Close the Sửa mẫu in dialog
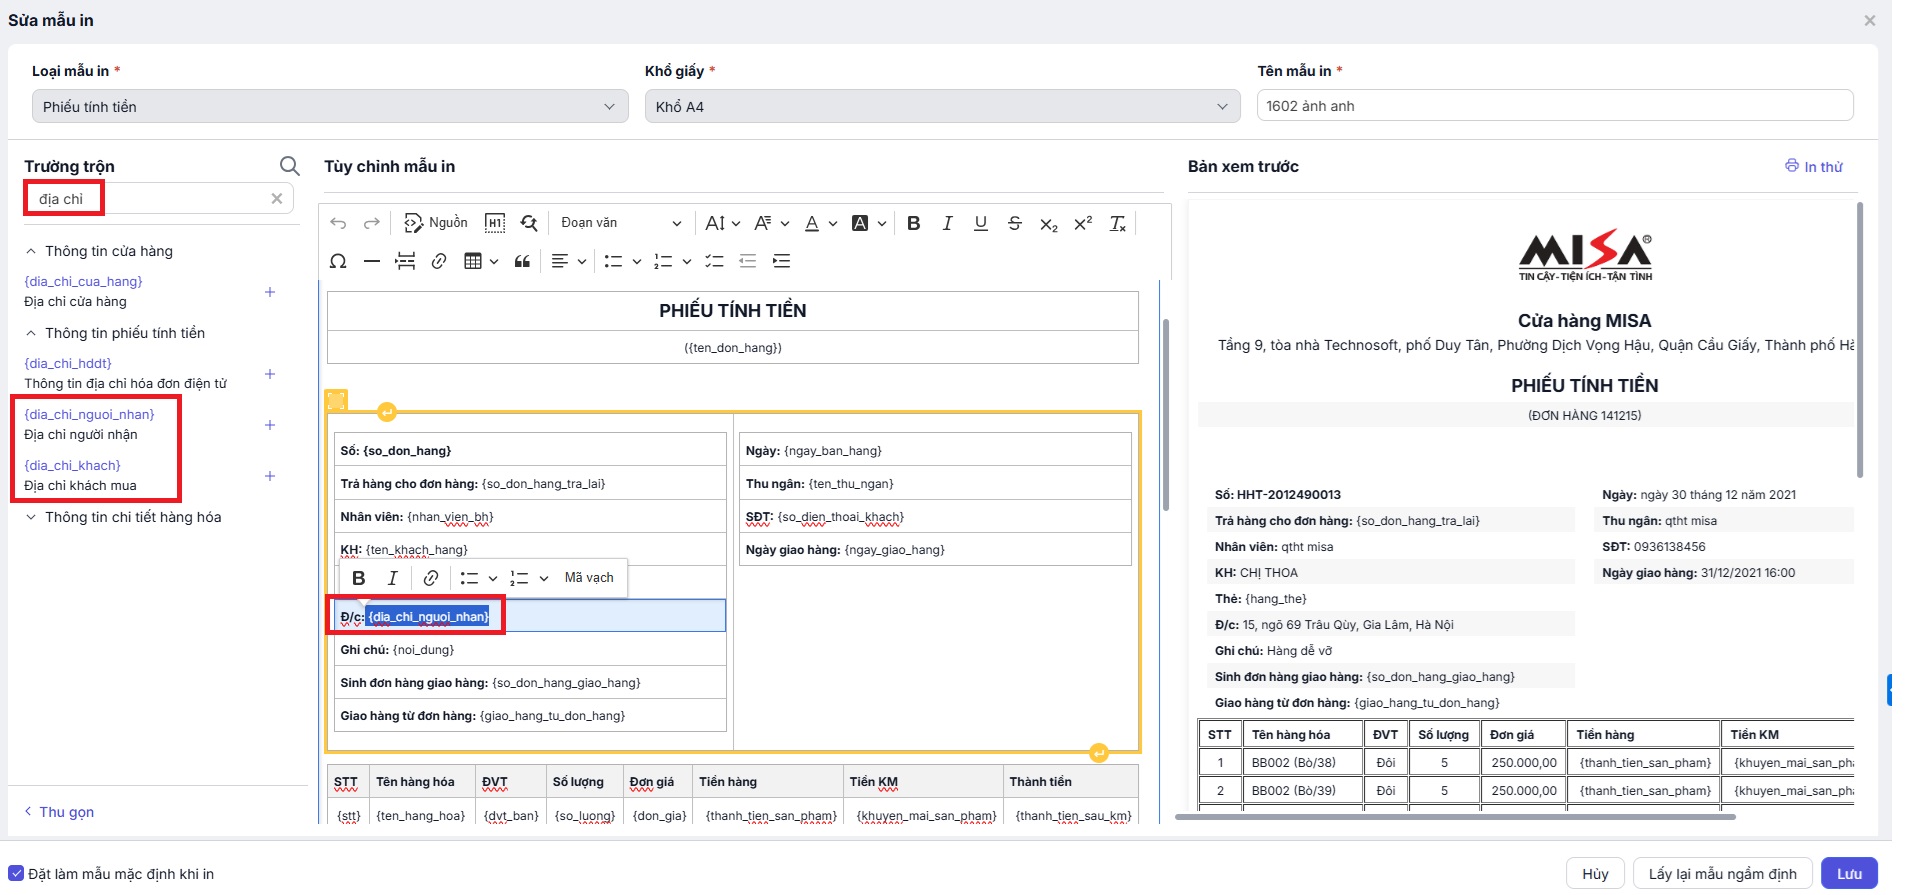 pyautogui.click(x=1870, y=20)
